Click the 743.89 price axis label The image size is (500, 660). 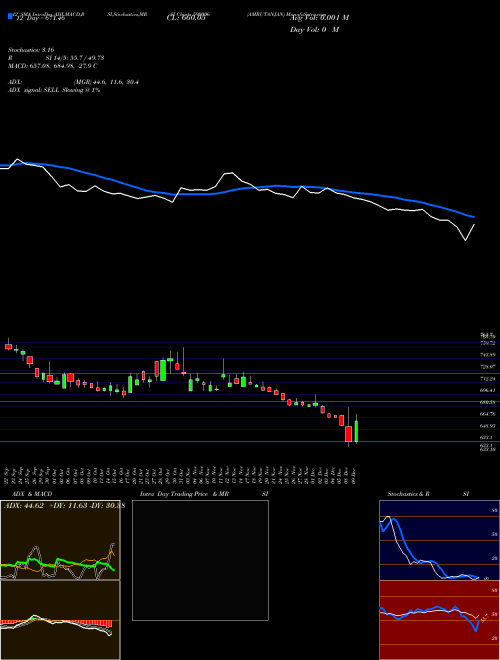click(x=488, y=355)
